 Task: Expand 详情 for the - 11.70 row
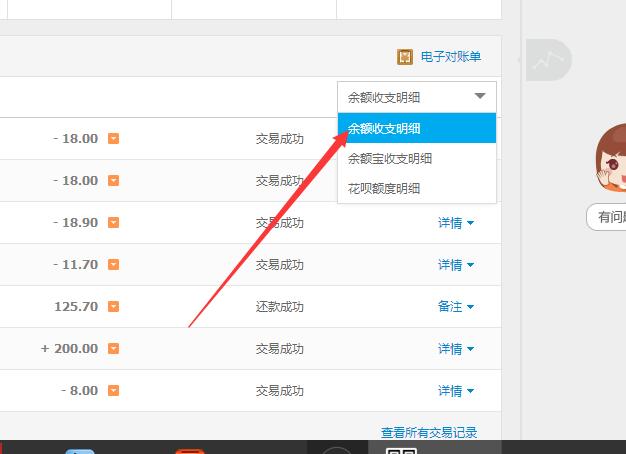coord(456,265)
